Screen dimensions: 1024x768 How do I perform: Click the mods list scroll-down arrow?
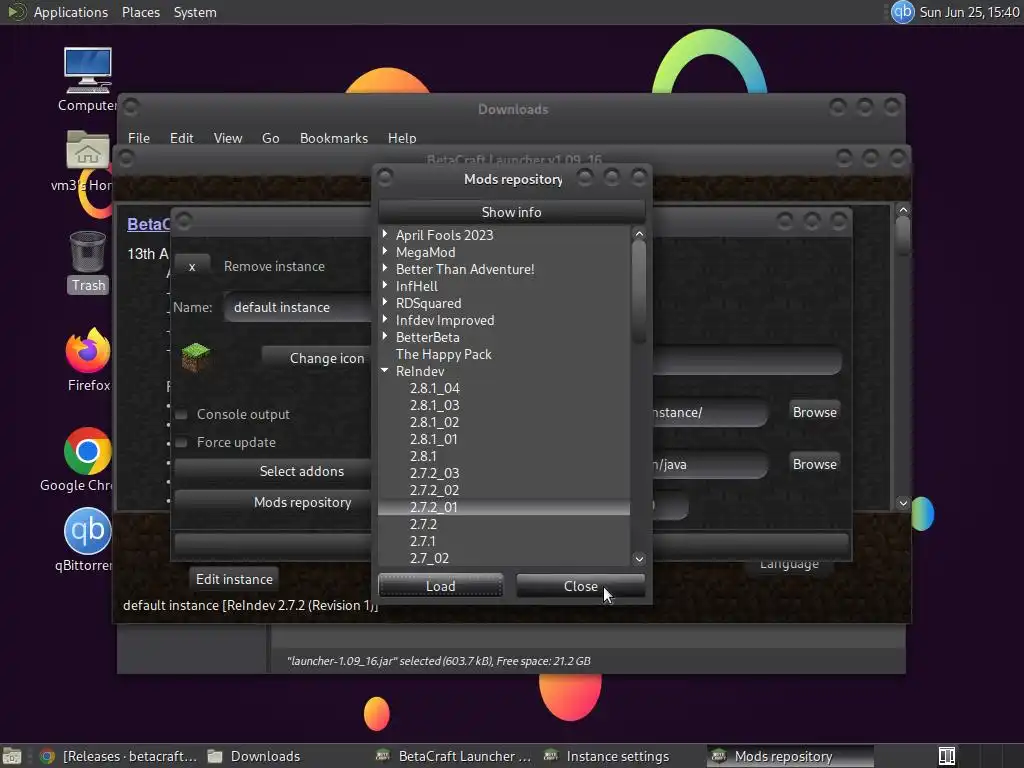(x=639, y=558)
